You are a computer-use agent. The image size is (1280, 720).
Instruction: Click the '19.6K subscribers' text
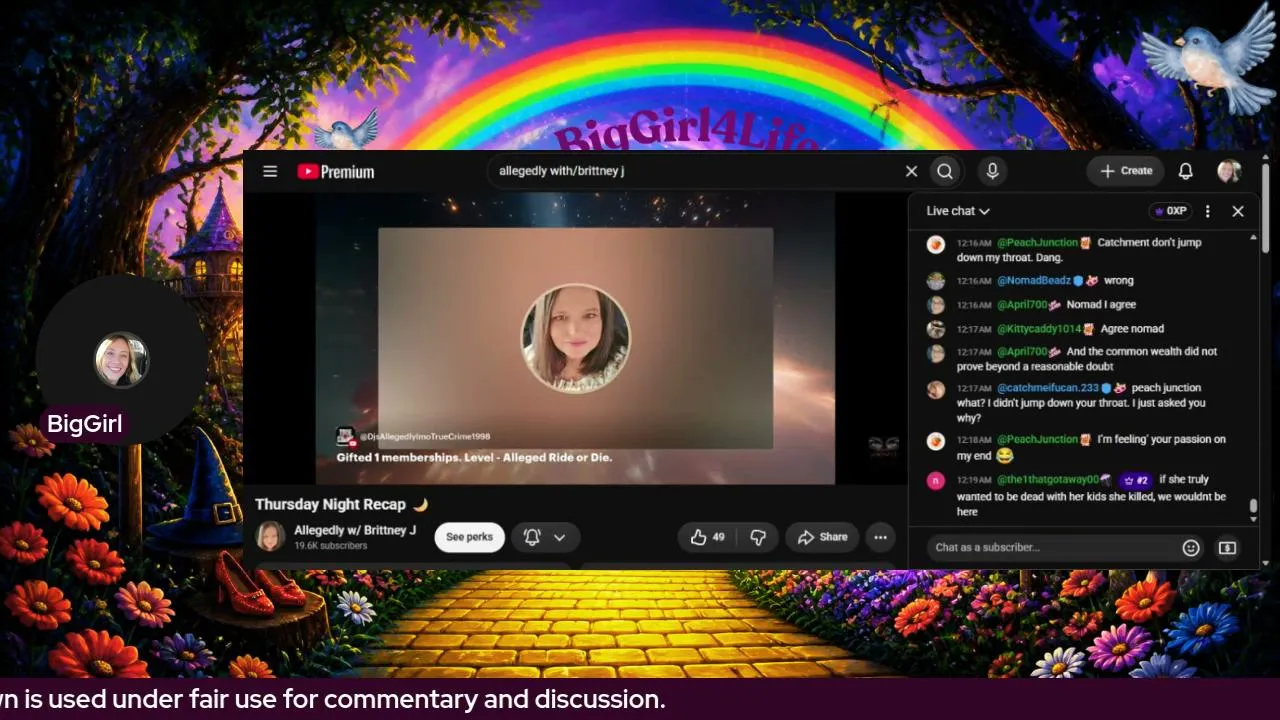click(x=331, y=546)
